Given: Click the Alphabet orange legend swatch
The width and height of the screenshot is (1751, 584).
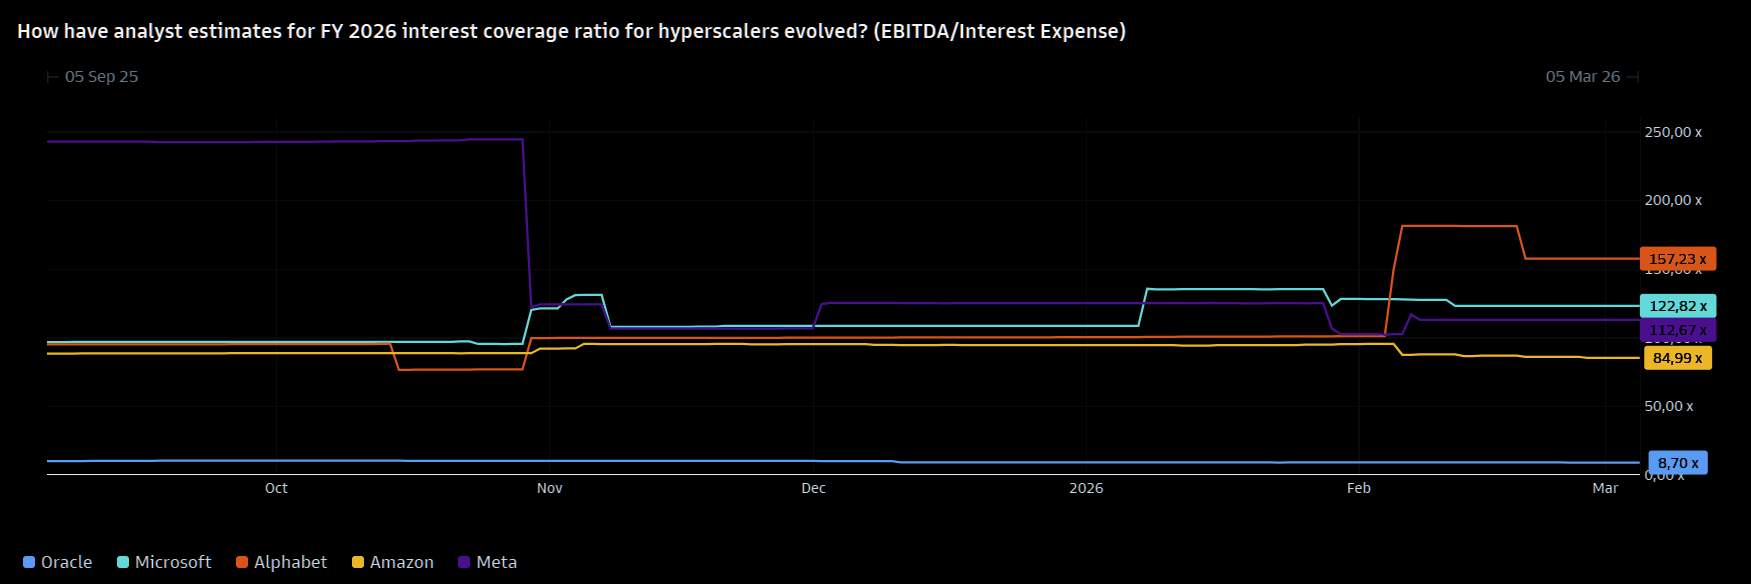Looking at the screenshot, I should coord(242,562).
